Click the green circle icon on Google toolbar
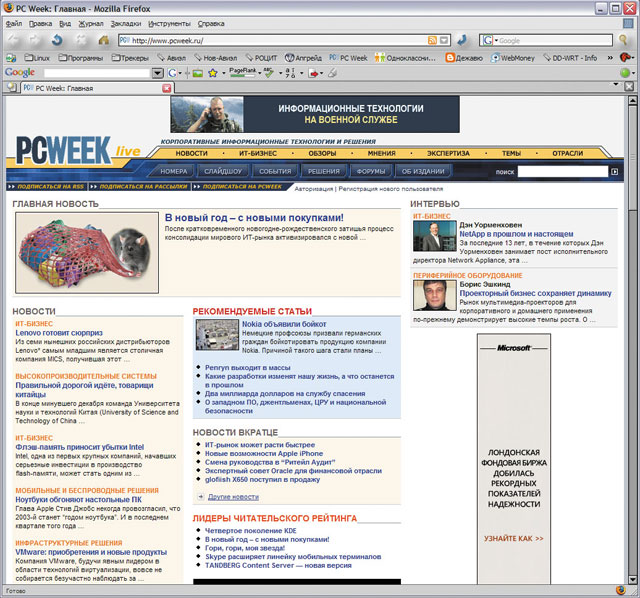Screen dimensions: 640x598 (x=625, y=73)
